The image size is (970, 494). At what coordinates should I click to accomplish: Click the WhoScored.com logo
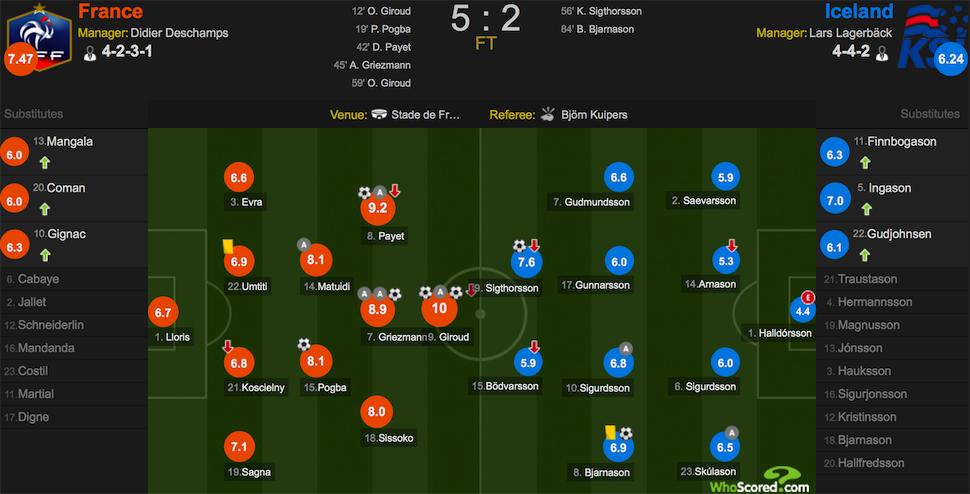[760, 480]
